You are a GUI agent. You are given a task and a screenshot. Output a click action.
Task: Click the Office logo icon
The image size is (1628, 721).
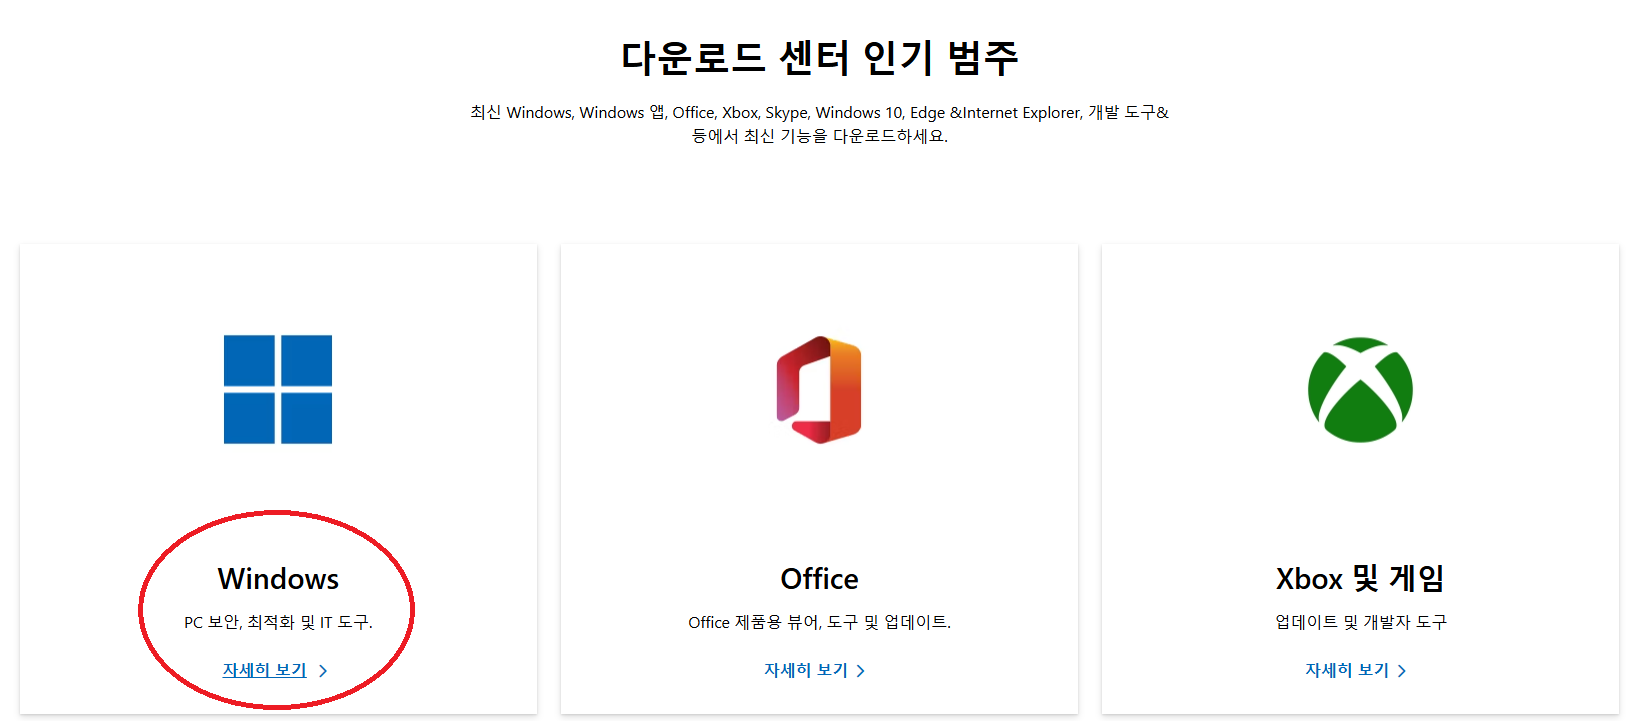pos(819,389)
